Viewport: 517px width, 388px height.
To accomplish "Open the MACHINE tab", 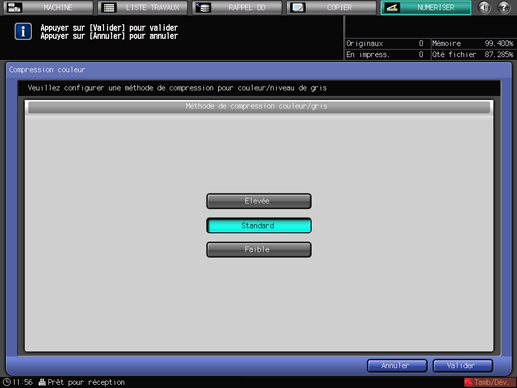I will click(48, 7).
